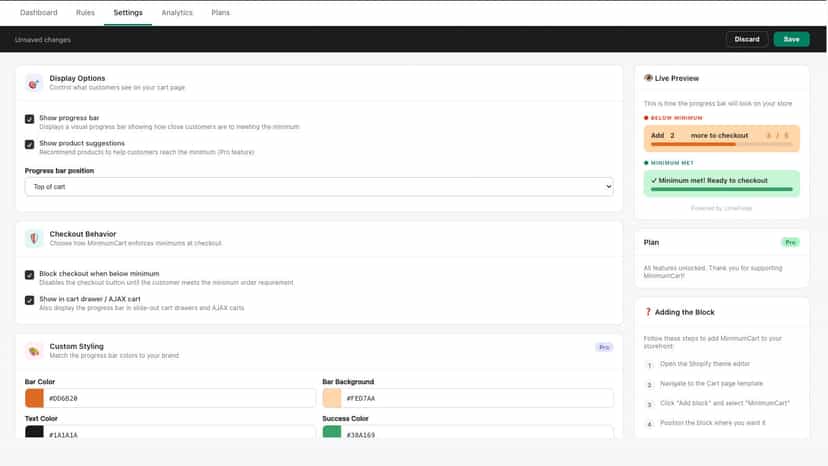Click the Live Preview eye icon
Screen dimensions: 828x466
pyautogui.click(x=648, y=78)
